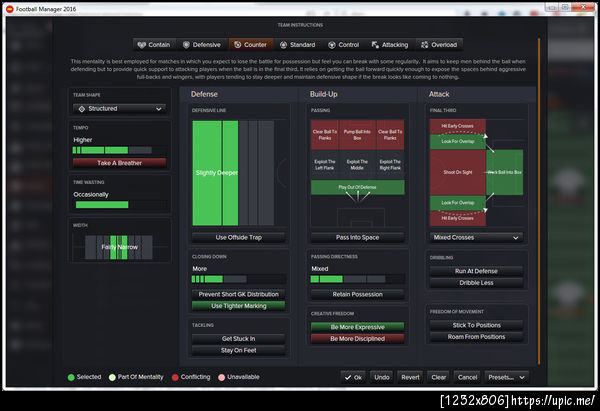Adjust the Fairly Narrow width control

tap(119, 247)
